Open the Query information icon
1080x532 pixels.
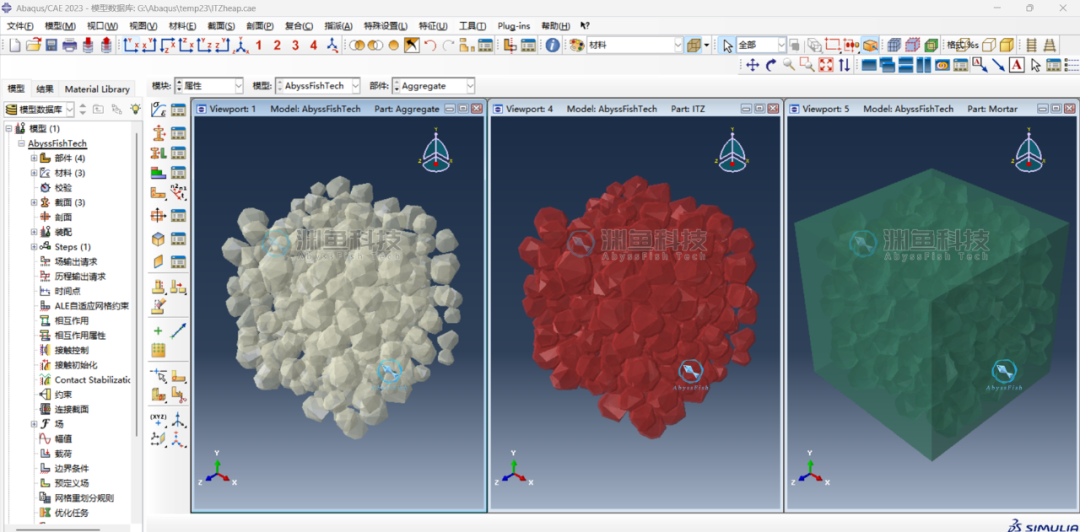[x=552, y=45]
